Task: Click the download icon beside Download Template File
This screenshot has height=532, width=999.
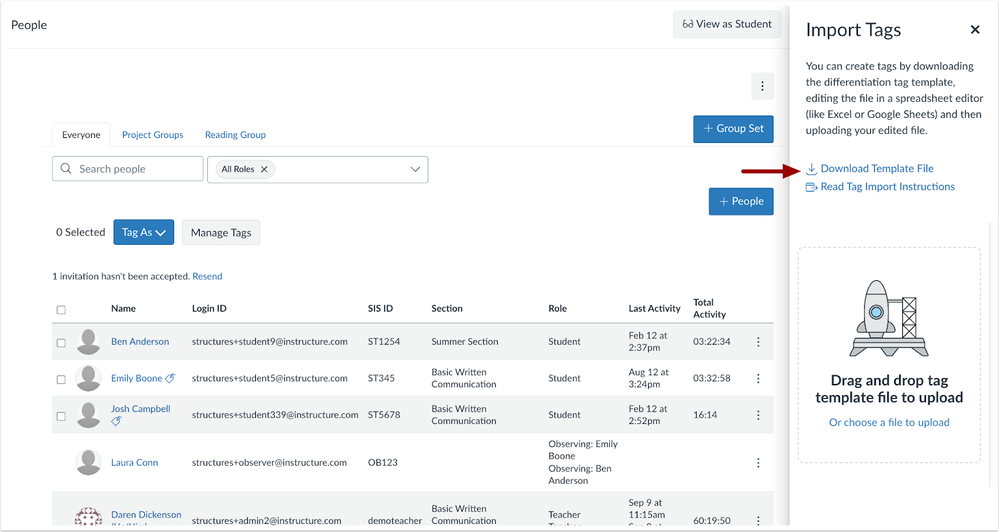Action: click(x=811, y=169)
